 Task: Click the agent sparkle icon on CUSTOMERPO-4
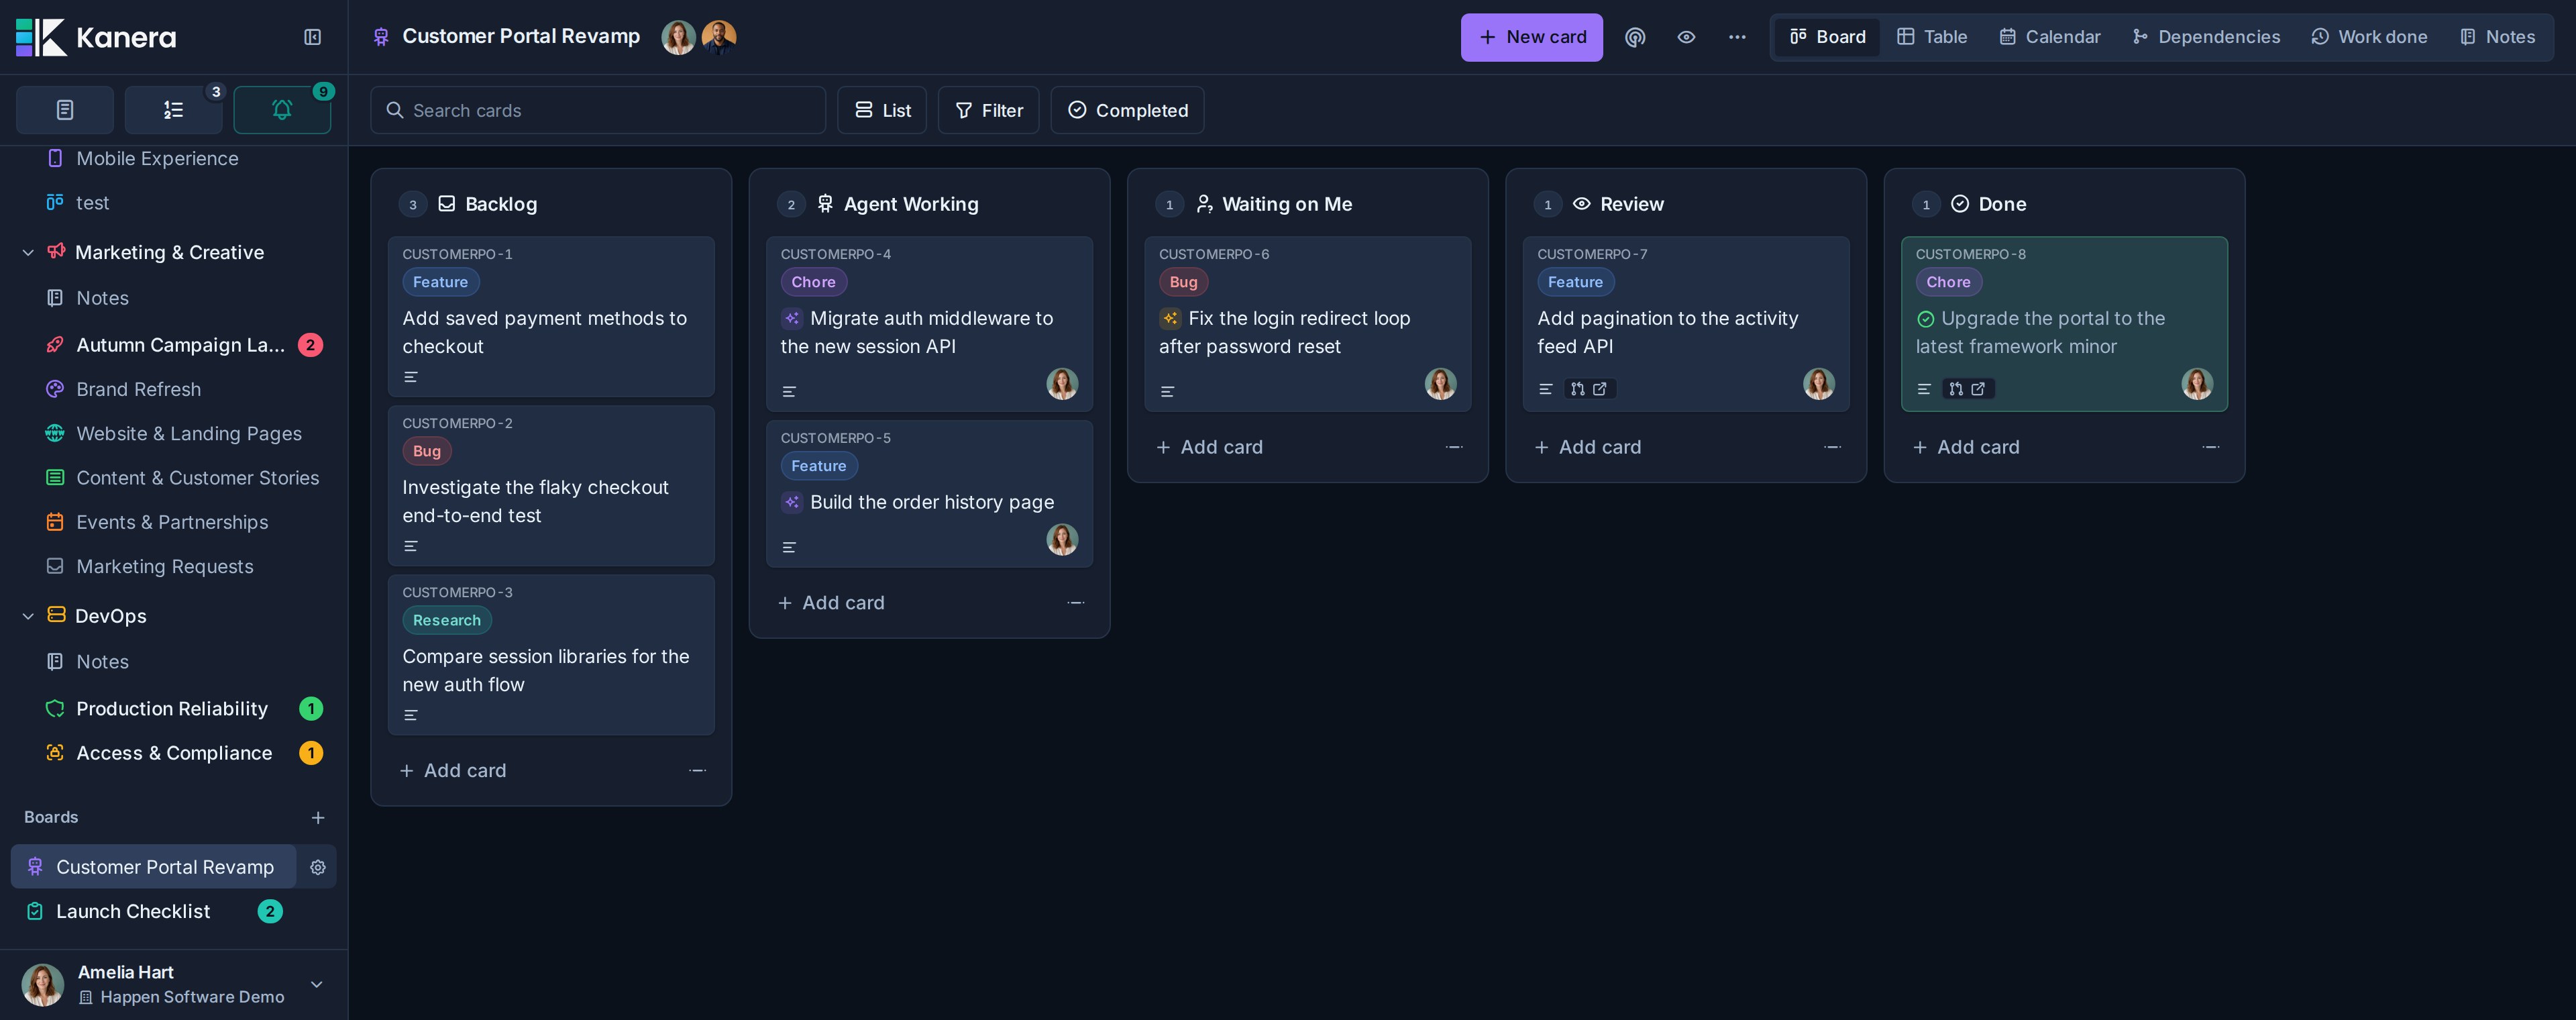[792, 318]
